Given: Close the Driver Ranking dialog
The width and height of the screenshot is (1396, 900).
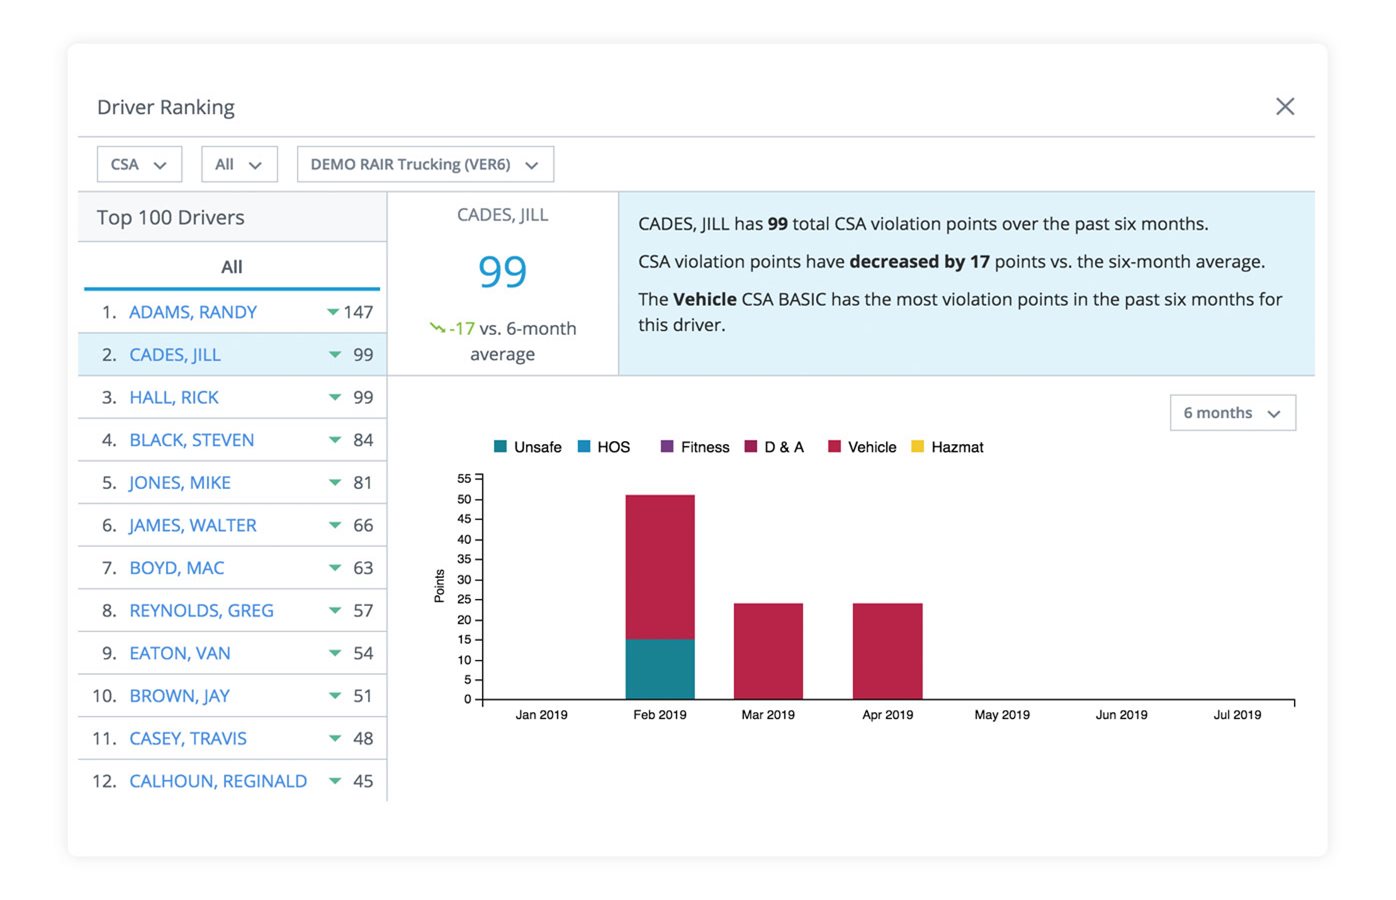Looking at the screenshot, I should click(1285, 107).
